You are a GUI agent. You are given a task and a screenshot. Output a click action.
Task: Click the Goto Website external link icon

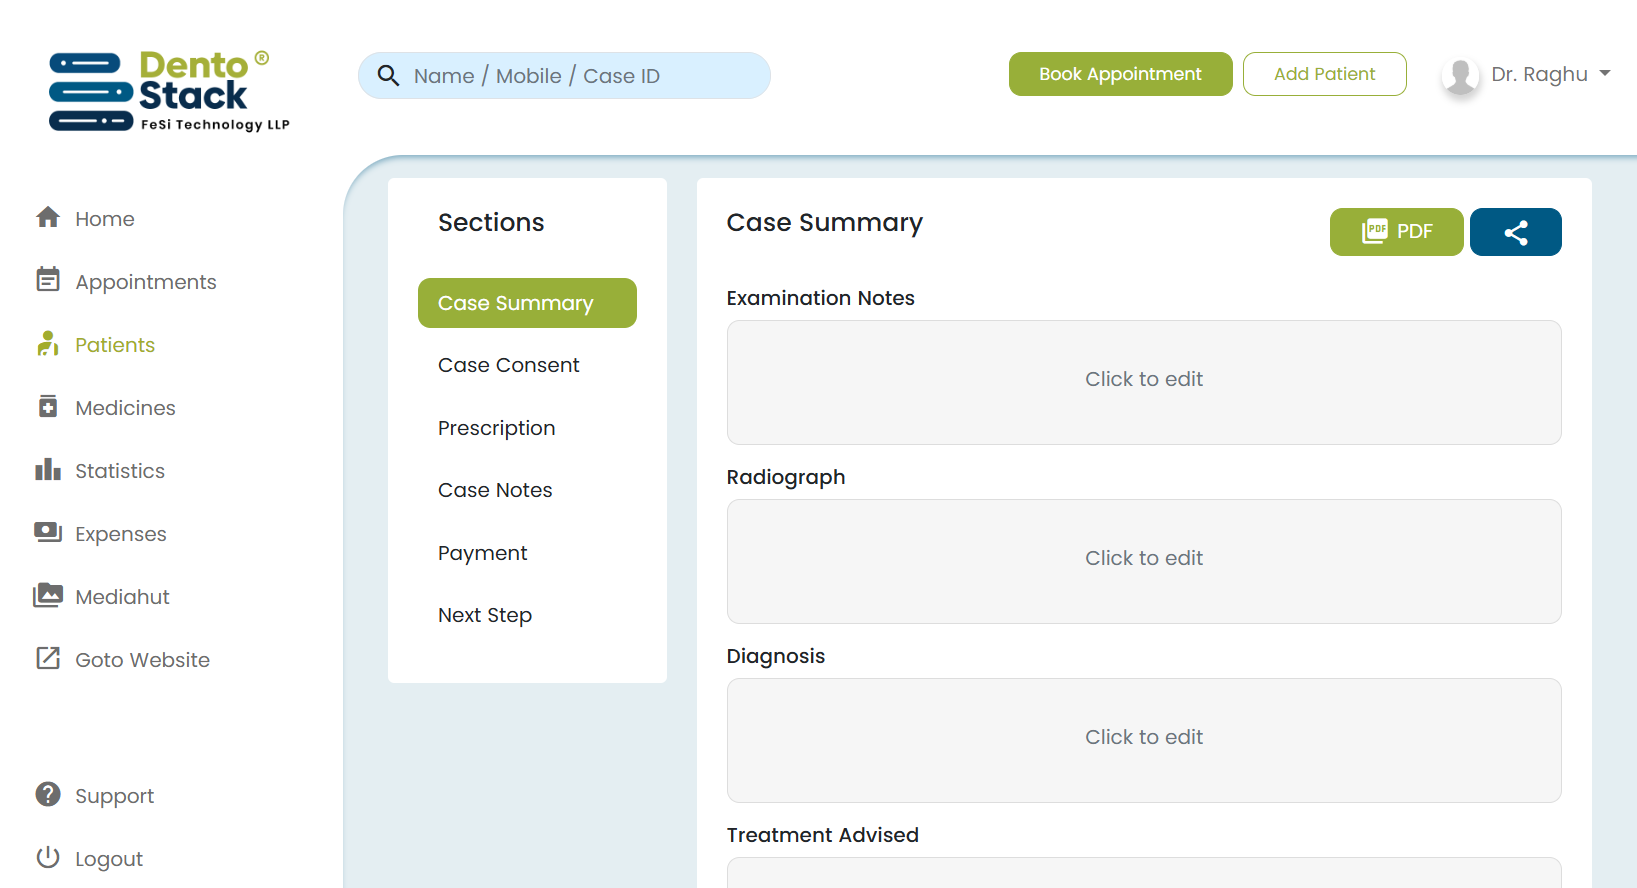point(48,659)
